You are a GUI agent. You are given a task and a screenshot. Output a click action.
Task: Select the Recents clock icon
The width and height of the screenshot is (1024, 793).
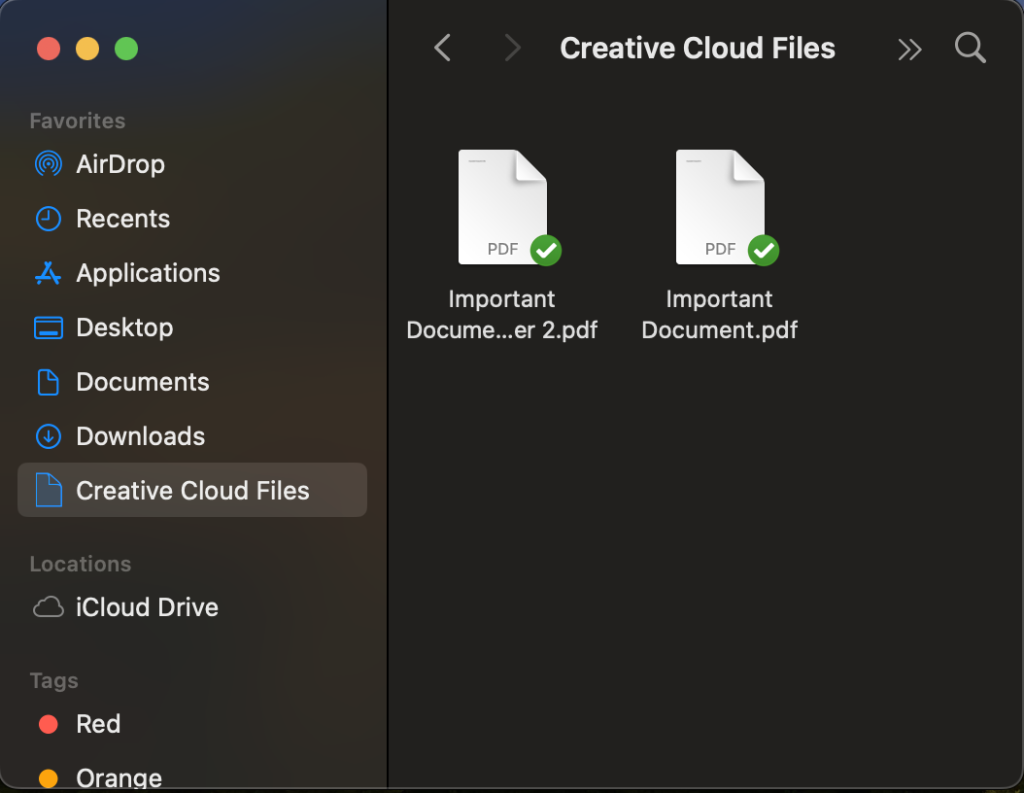click(48, 219)
